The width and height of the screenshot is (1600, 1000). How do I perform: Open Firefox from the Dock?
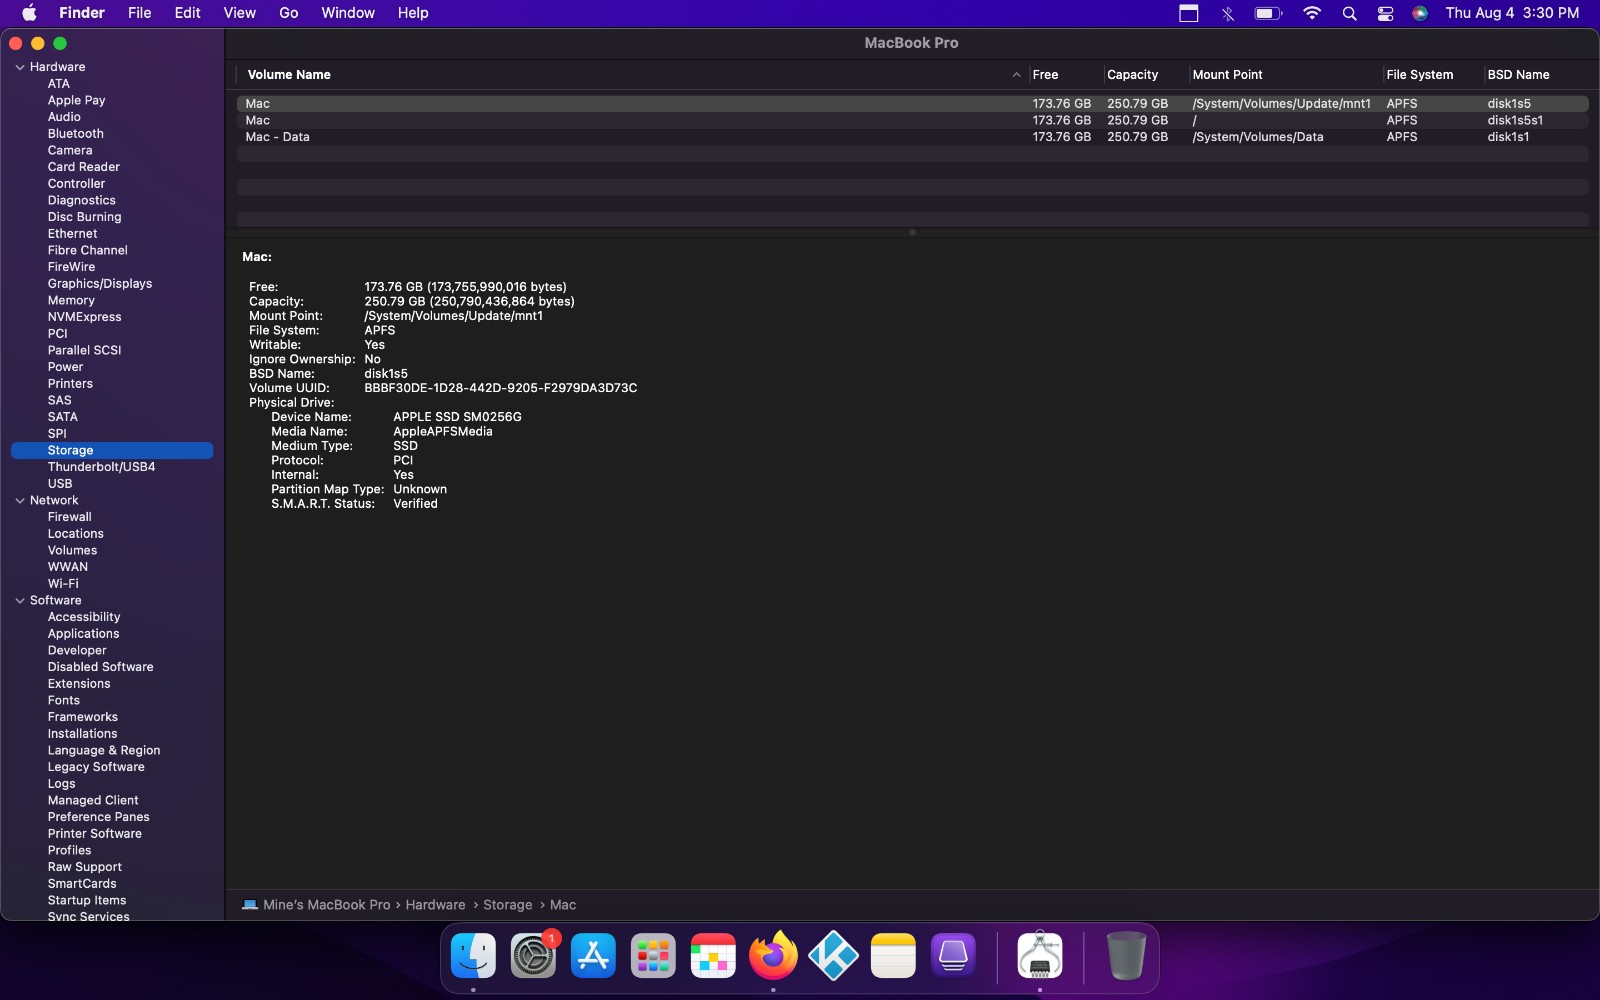[x=773, y=956]
